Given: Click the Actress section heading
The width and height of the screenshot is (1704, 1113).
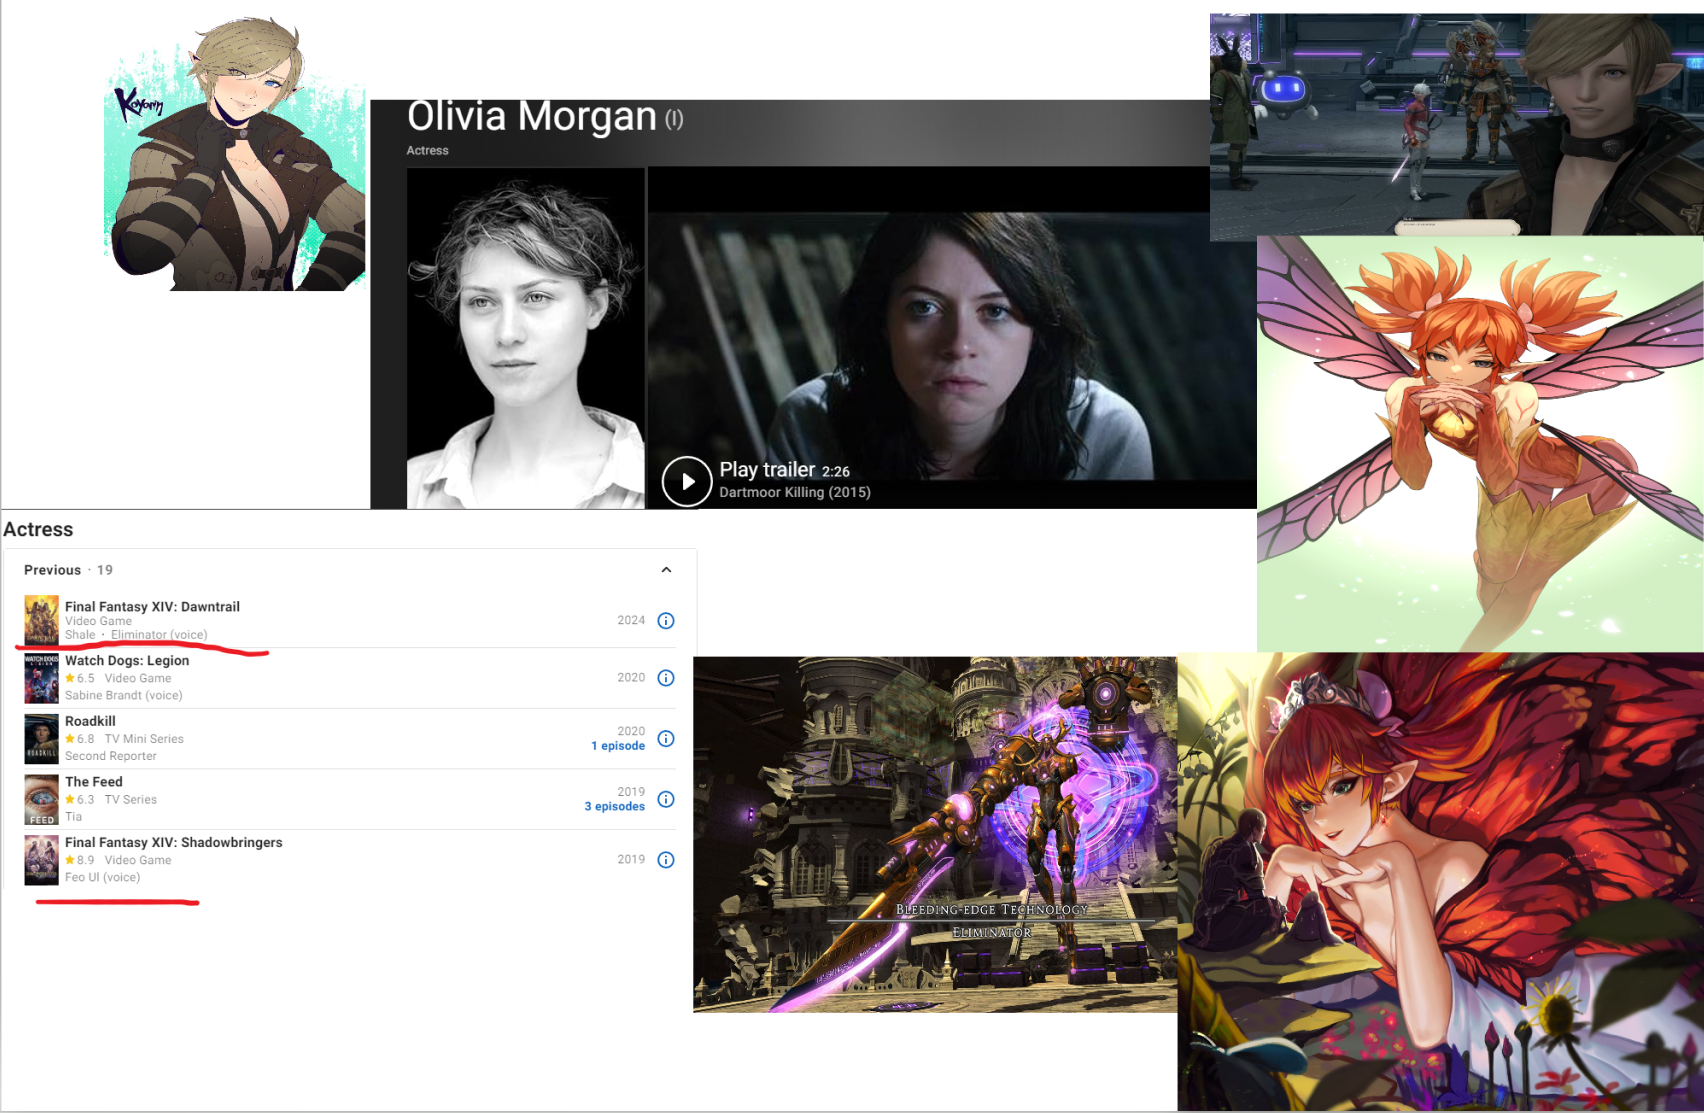Looking at the screenshot, I should [38, 529].
